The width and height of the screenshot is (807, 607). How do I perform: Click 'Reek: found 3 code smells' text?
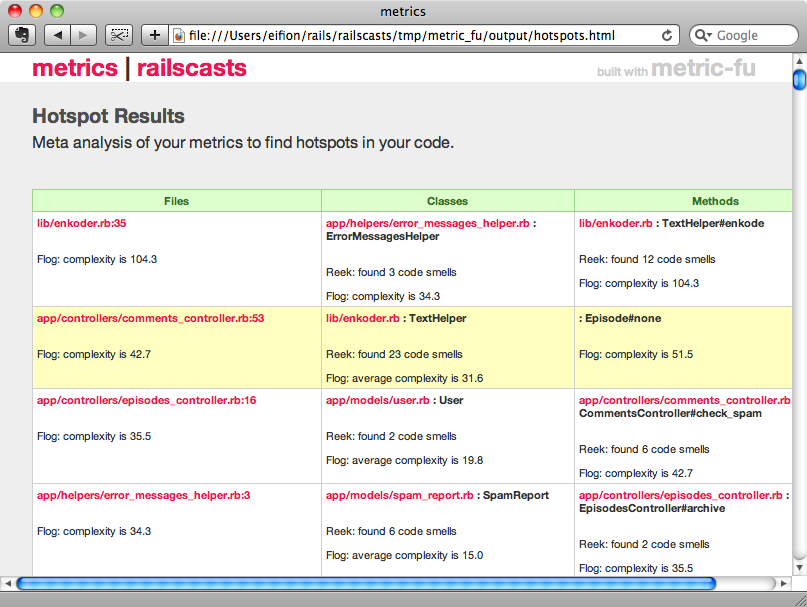coord(391,272)
